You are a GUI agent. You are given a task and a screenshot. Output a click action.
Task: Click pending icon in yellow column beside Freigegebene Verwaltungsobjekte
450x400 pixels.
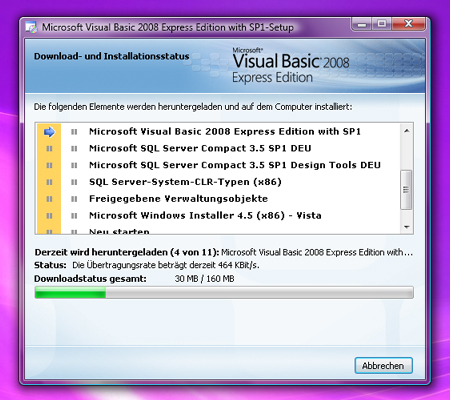[49, 199]
